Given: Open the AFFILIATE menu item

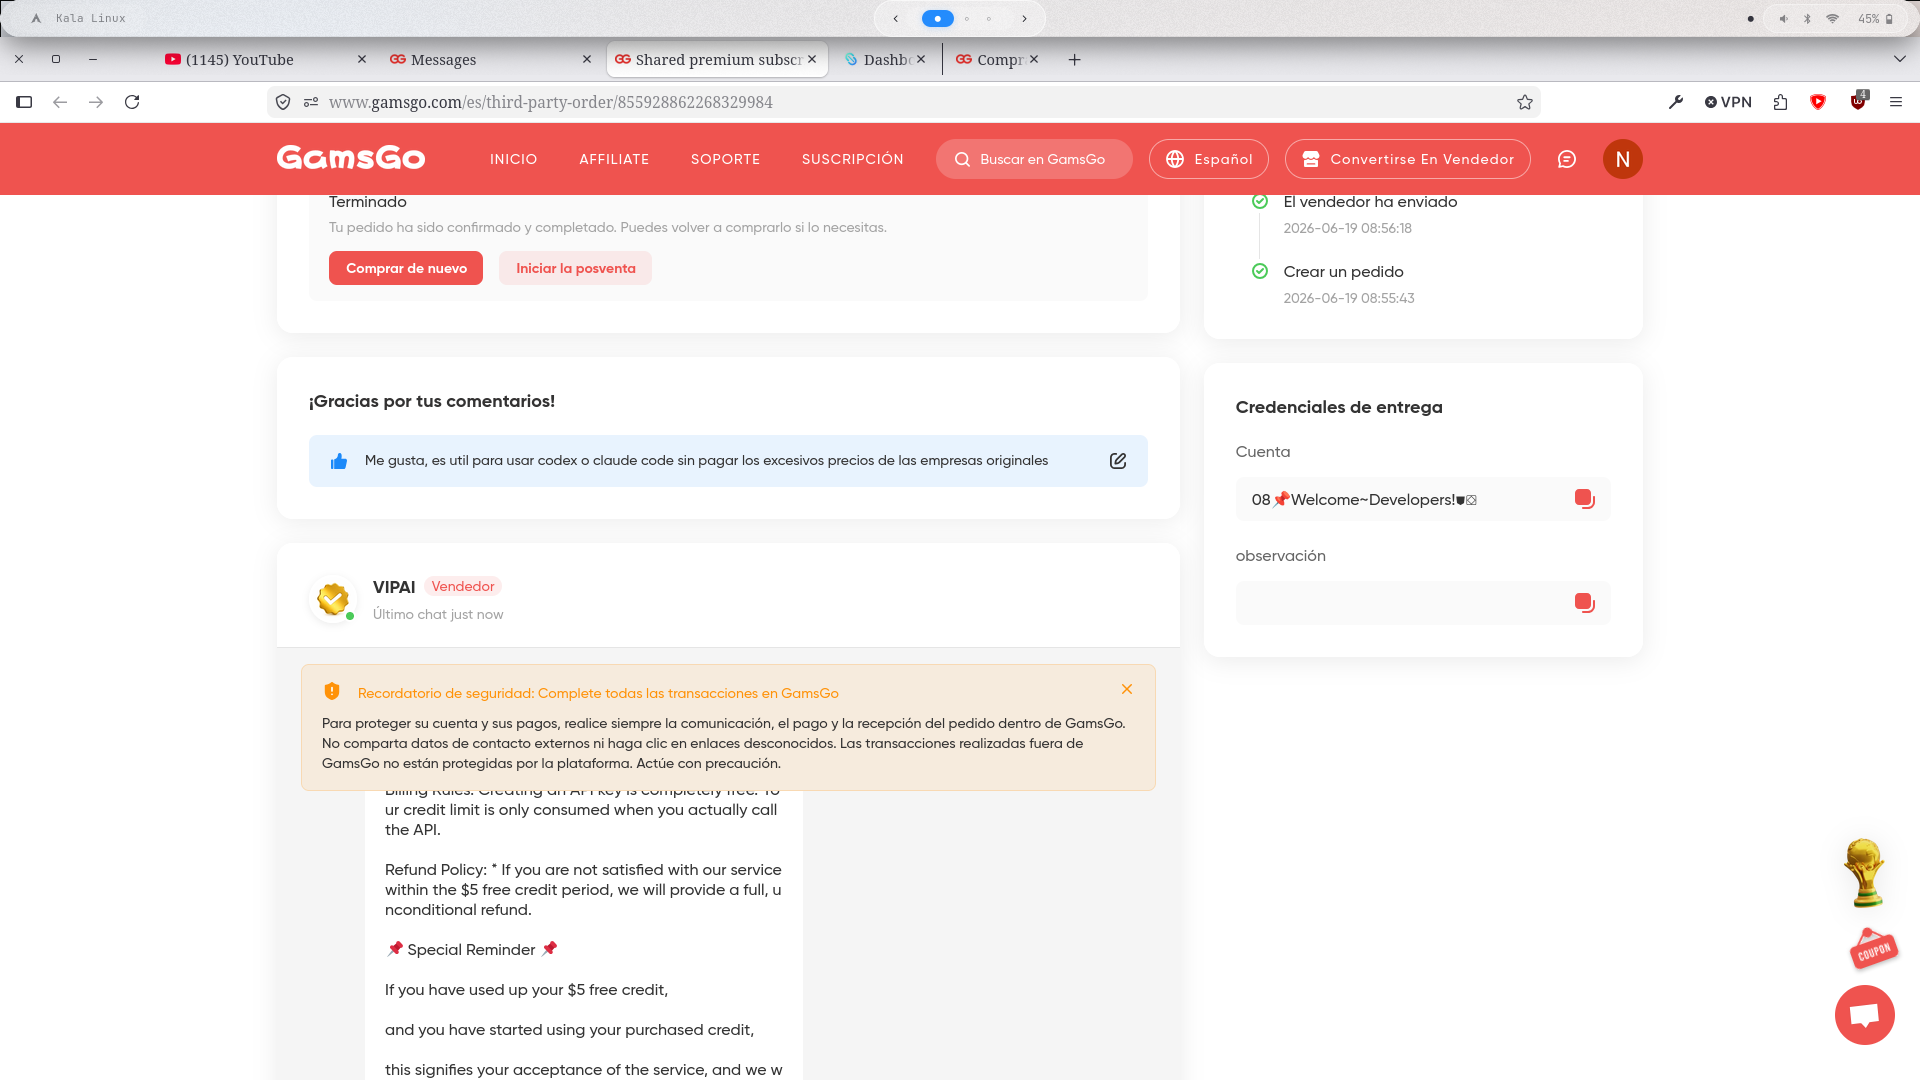Looking at the screenshot, I should 614,159.
